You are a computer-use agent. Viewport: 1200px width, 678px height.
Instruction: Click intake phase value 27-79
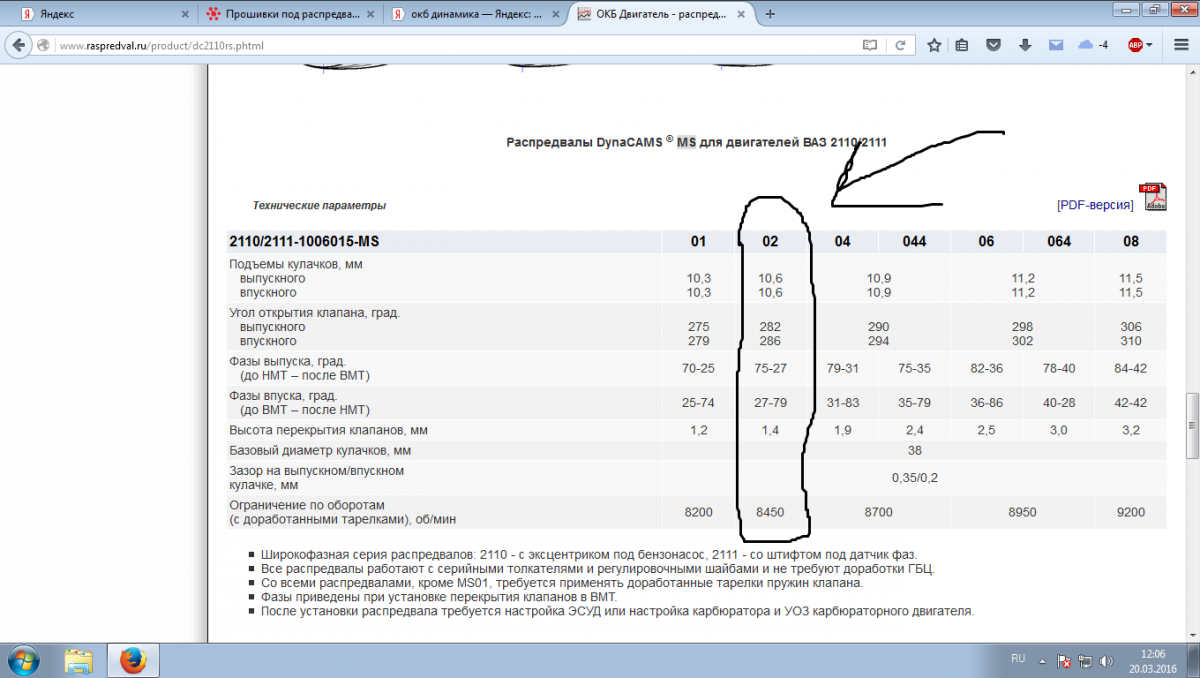[771, 403]
